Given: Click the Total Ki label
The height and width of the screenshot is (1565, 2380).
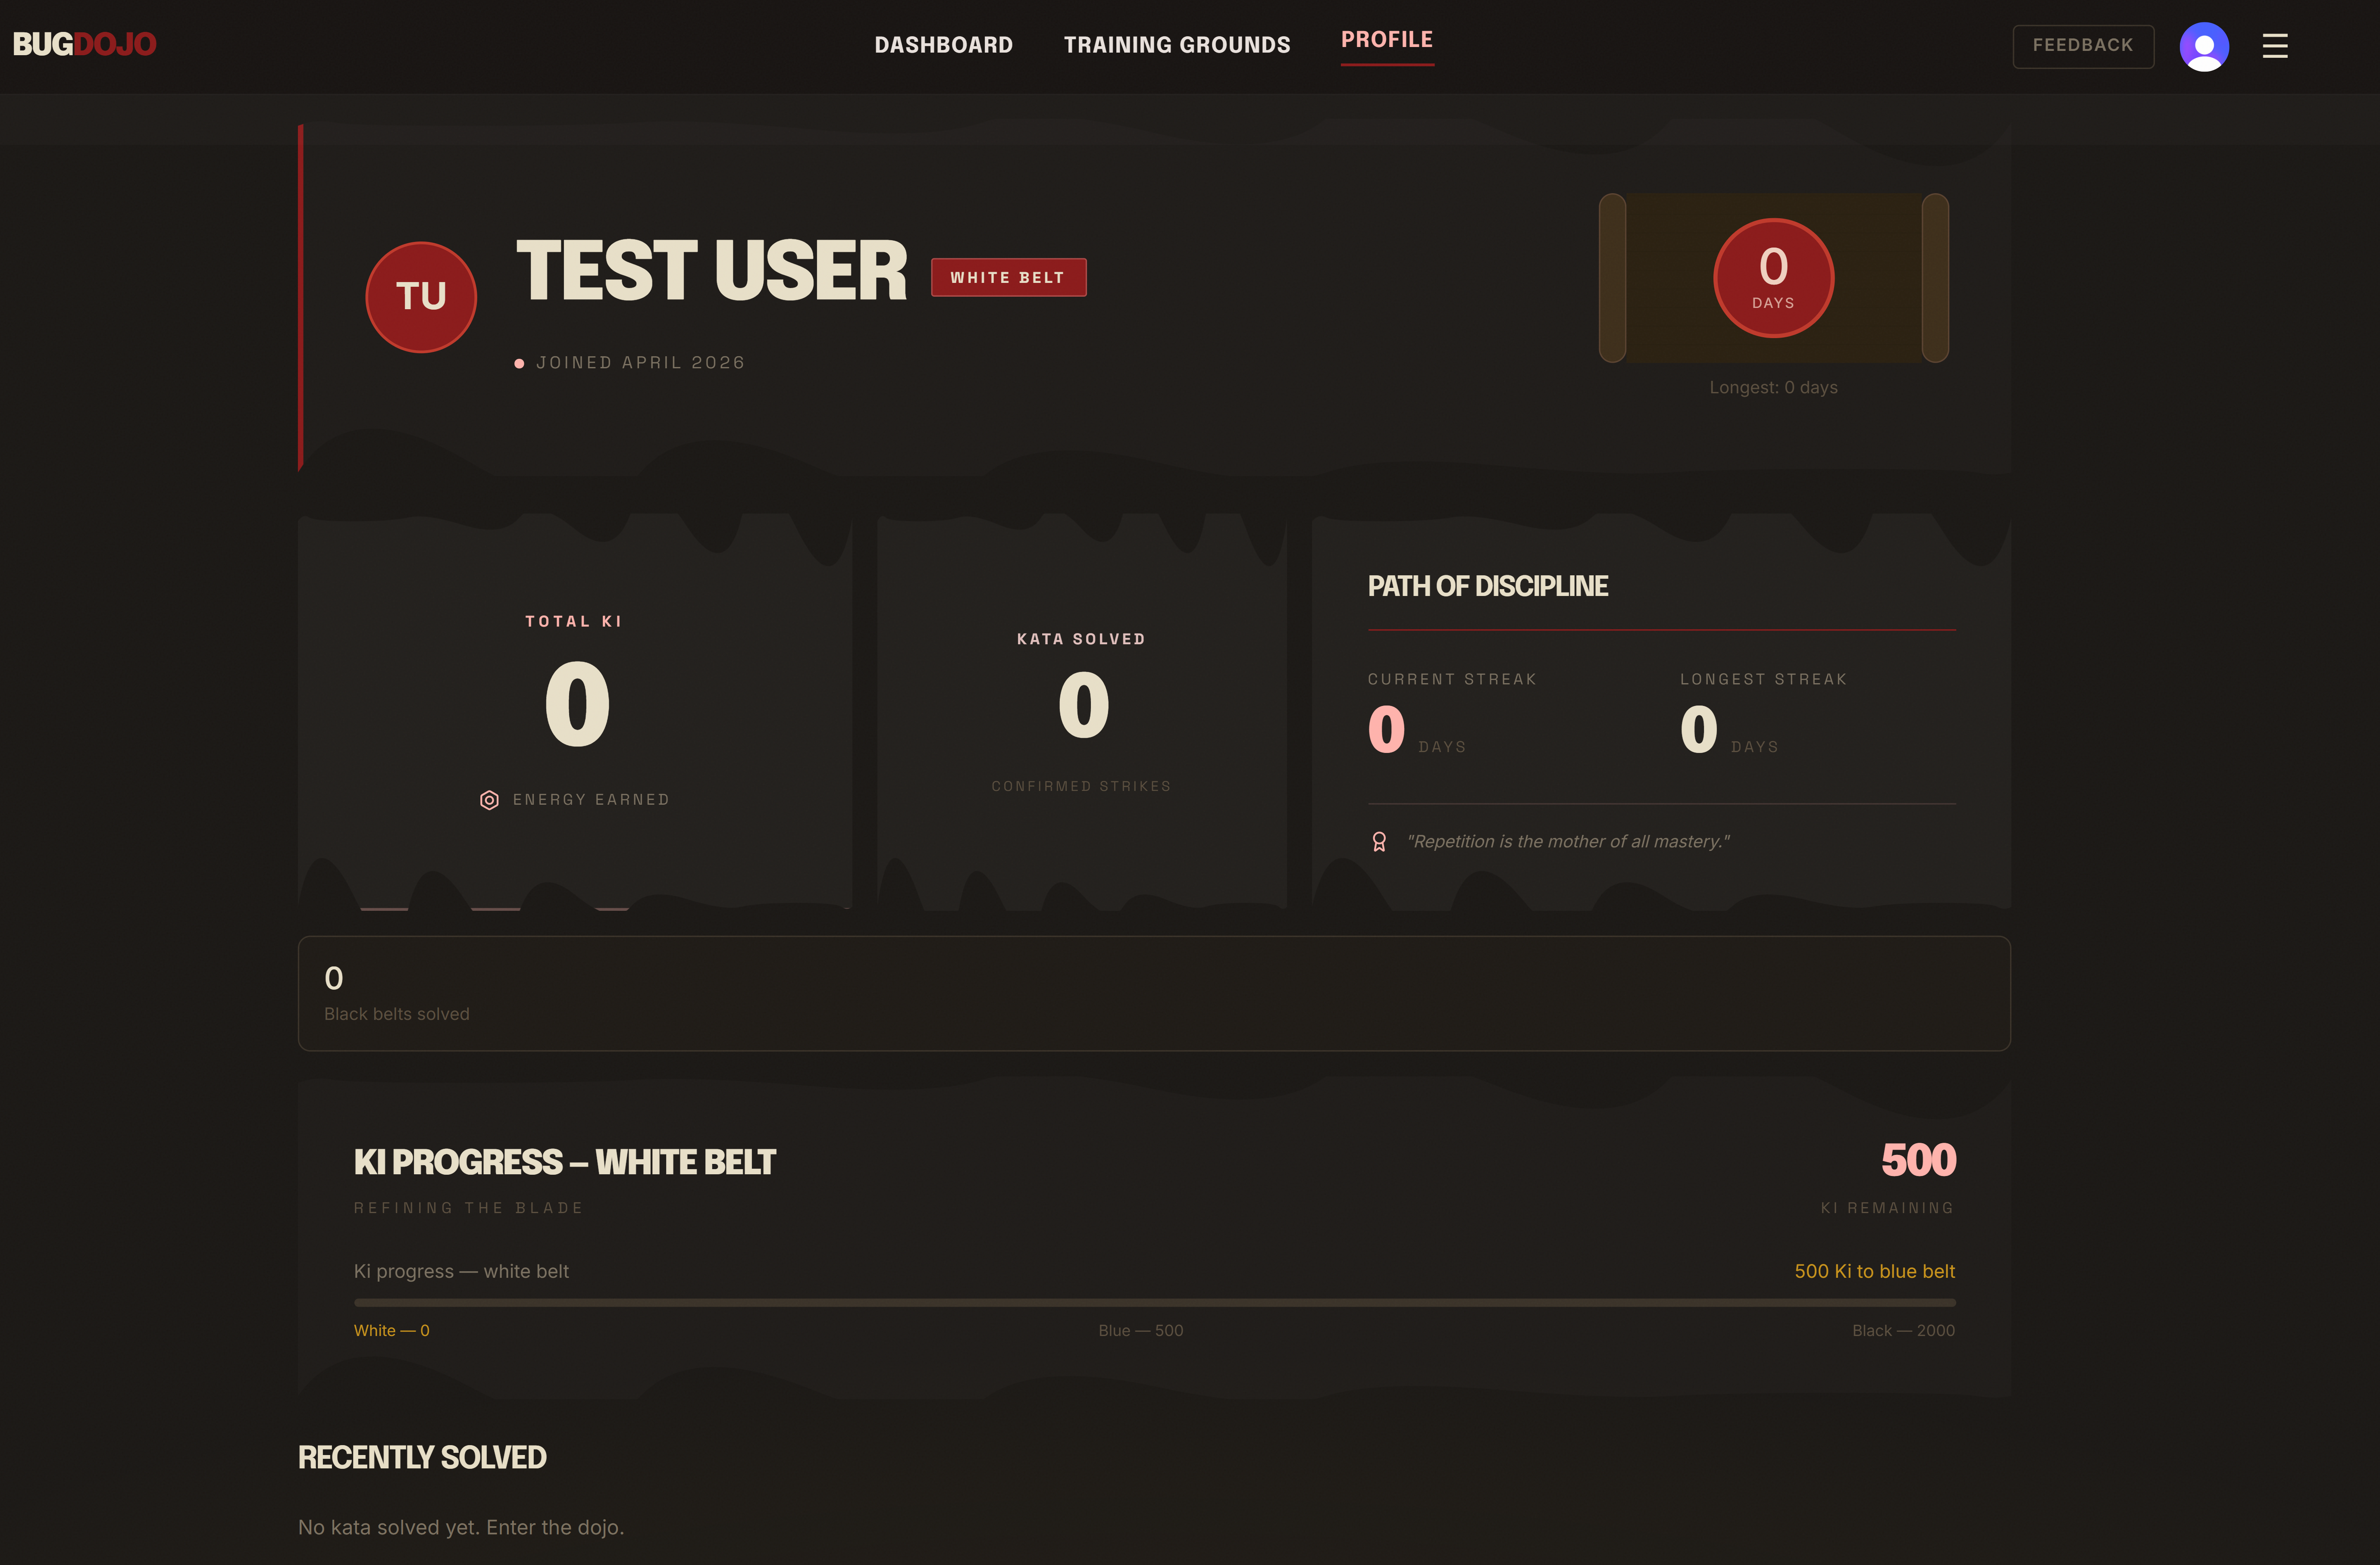Looking at the screenshot, I should pyautogui.click(x=574, y=621).
